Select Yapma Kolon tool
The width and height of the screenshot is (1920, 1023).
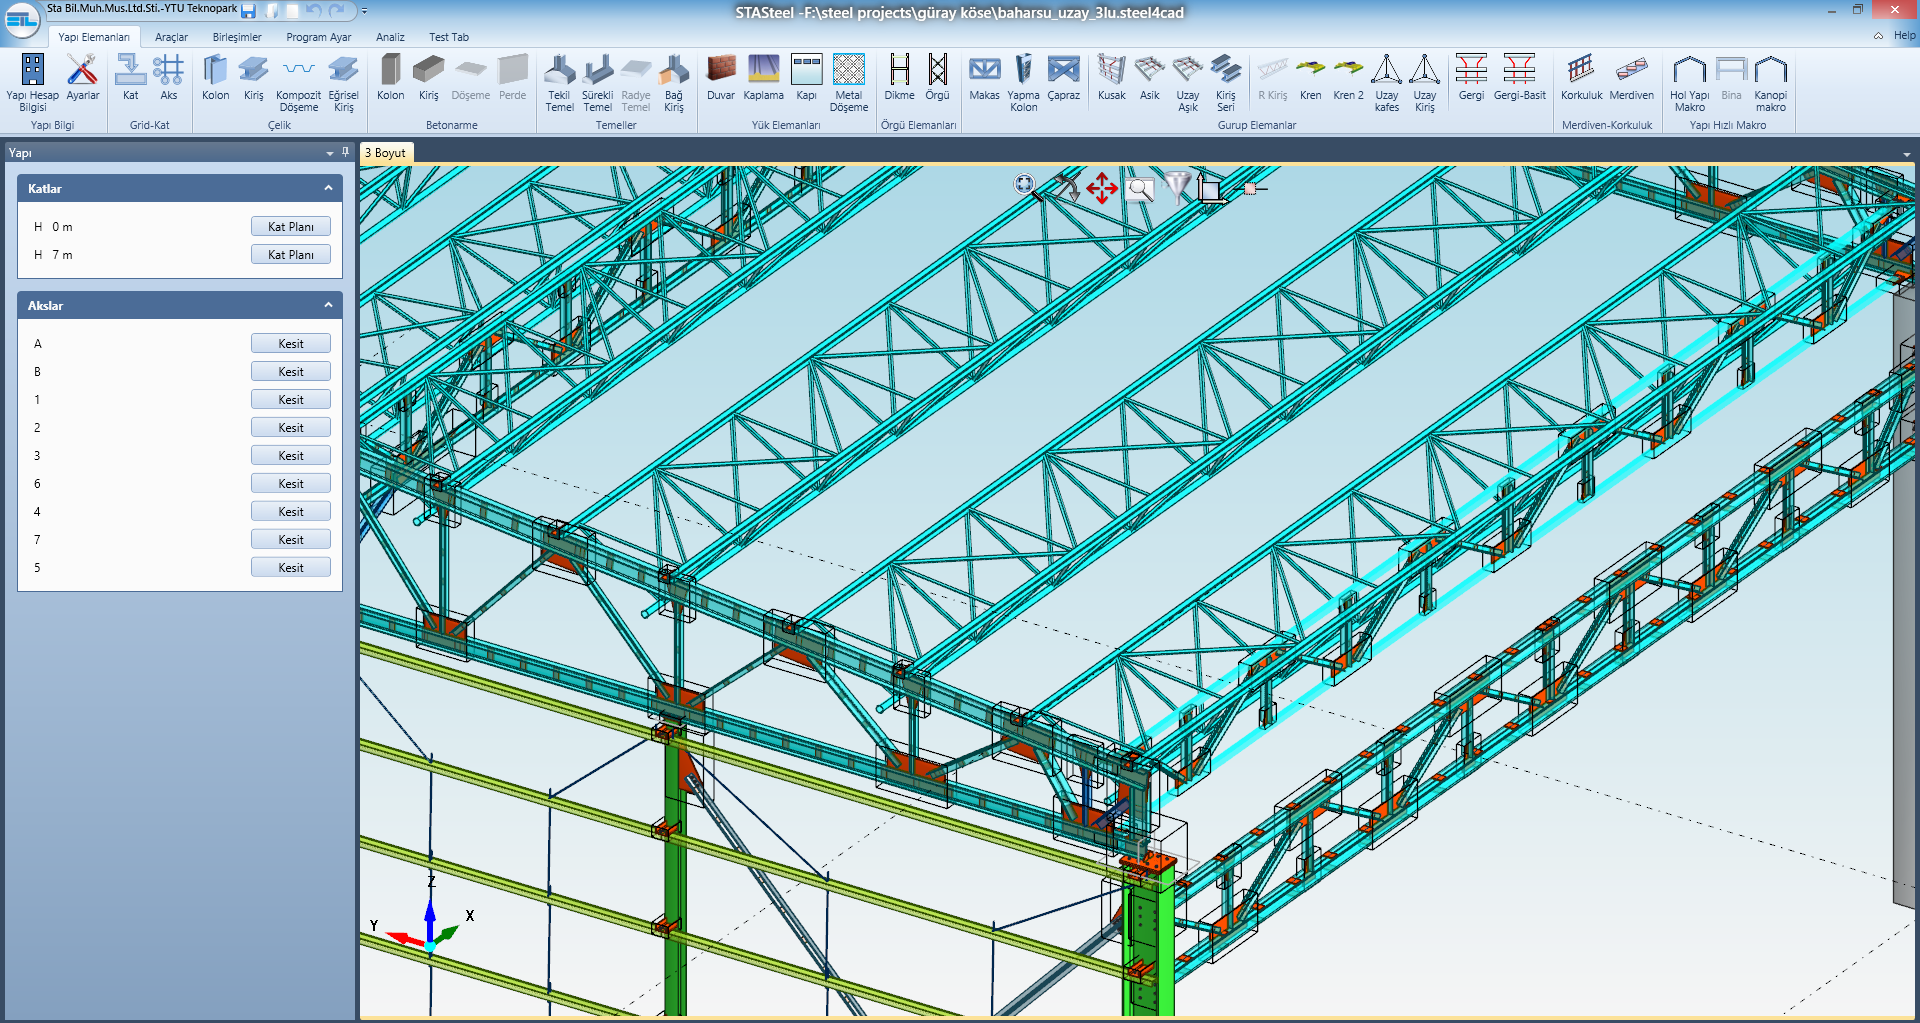tap(1023, 83)
